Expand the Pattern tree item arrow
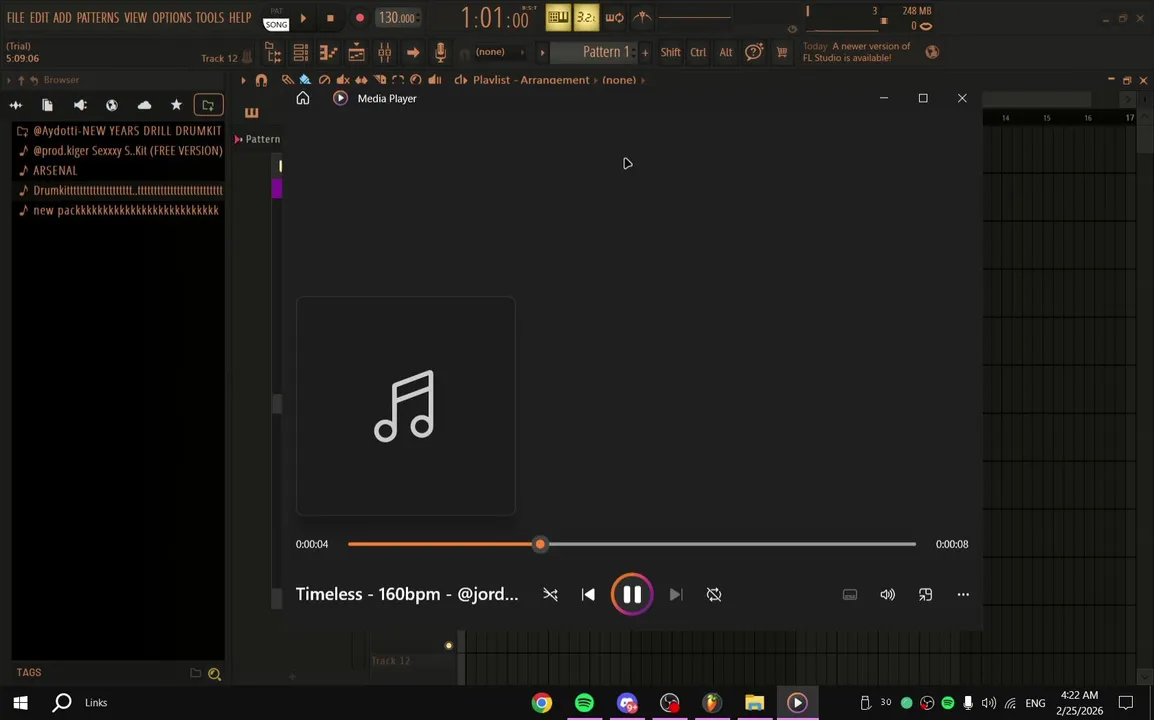Image resolution: width=1154 pixels, height=720 pixels. click(x=238, y=139)
